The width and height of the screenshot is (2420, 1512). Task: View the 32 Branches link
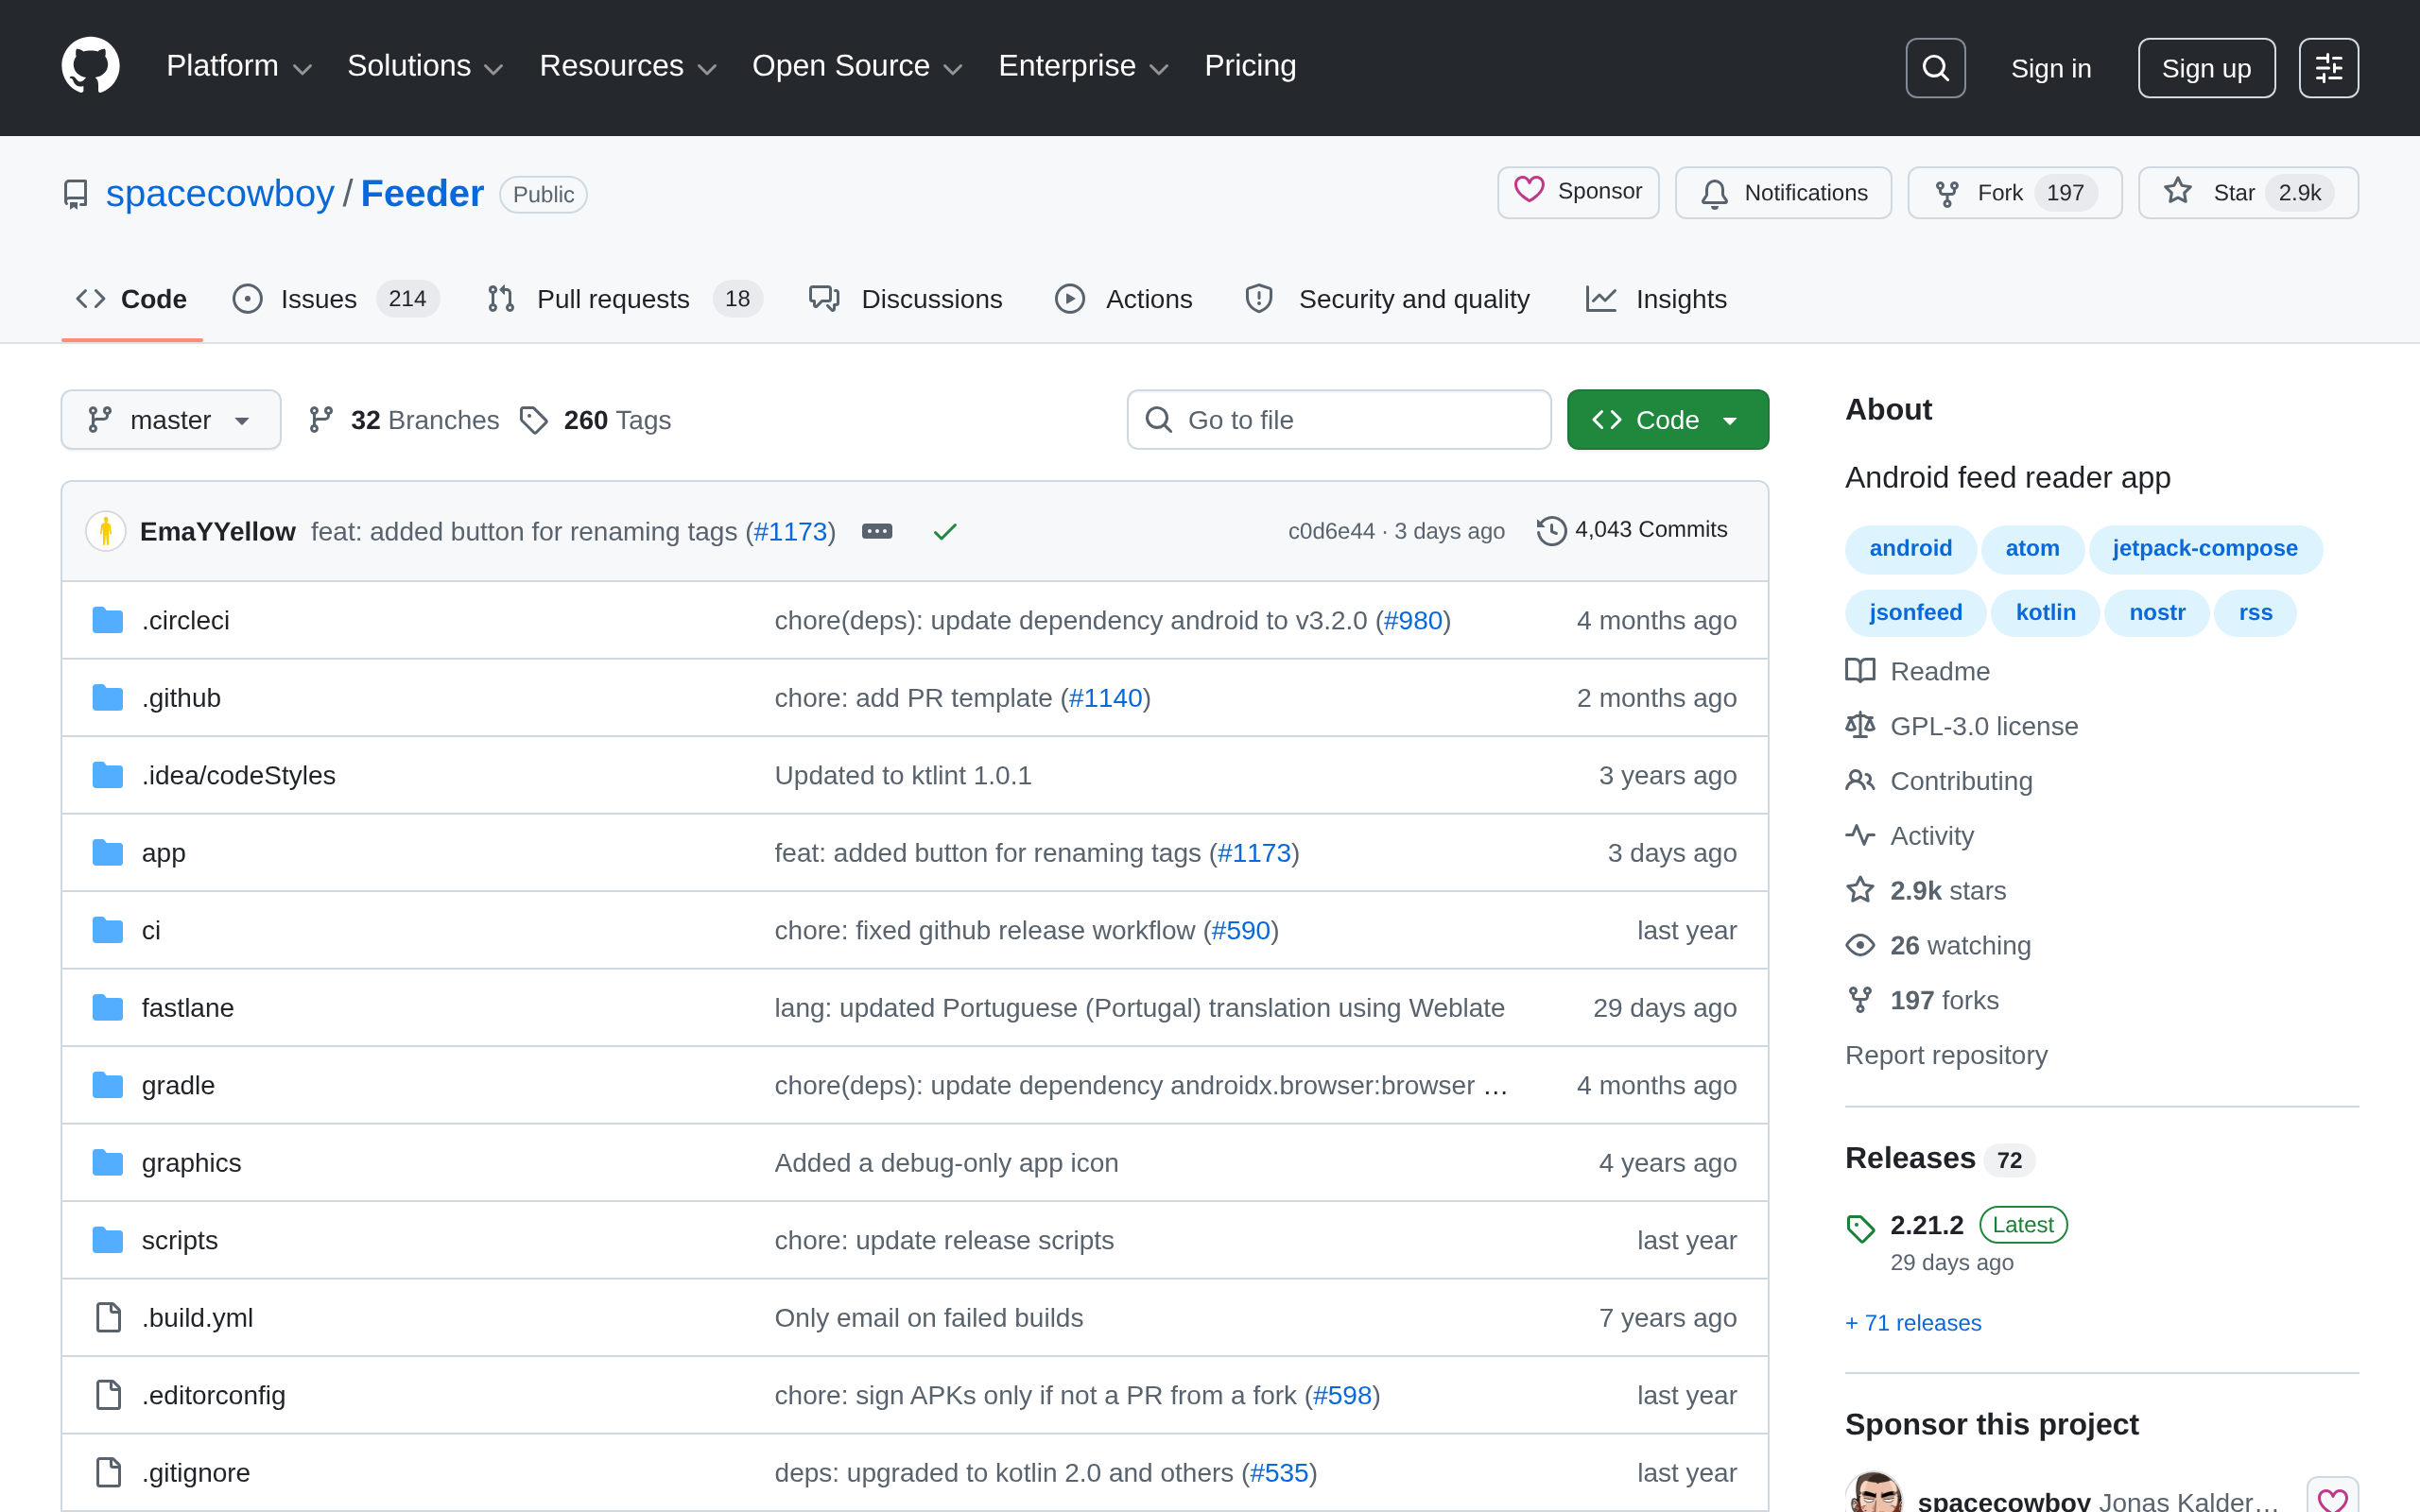[x=404, y=420]
